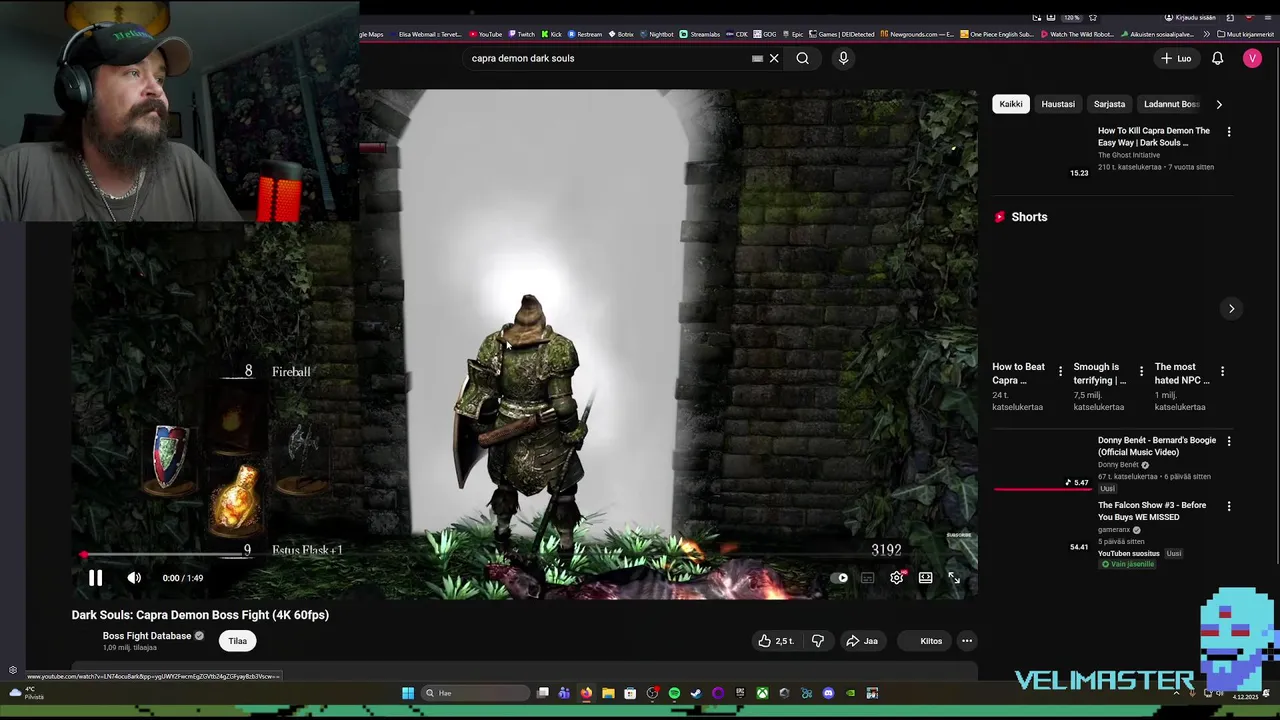Open Task View on the taskbar

(x=543, y=693)
